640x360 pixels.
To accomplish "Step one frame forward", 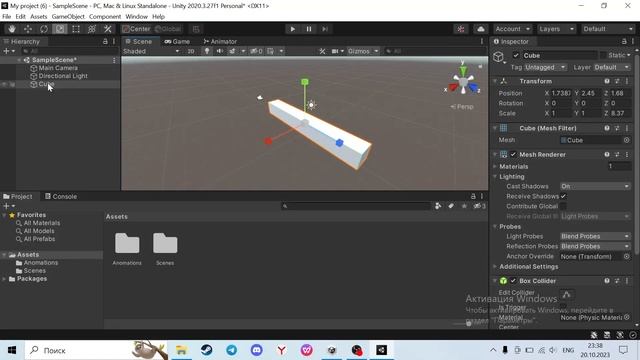I will coord(325,29).
